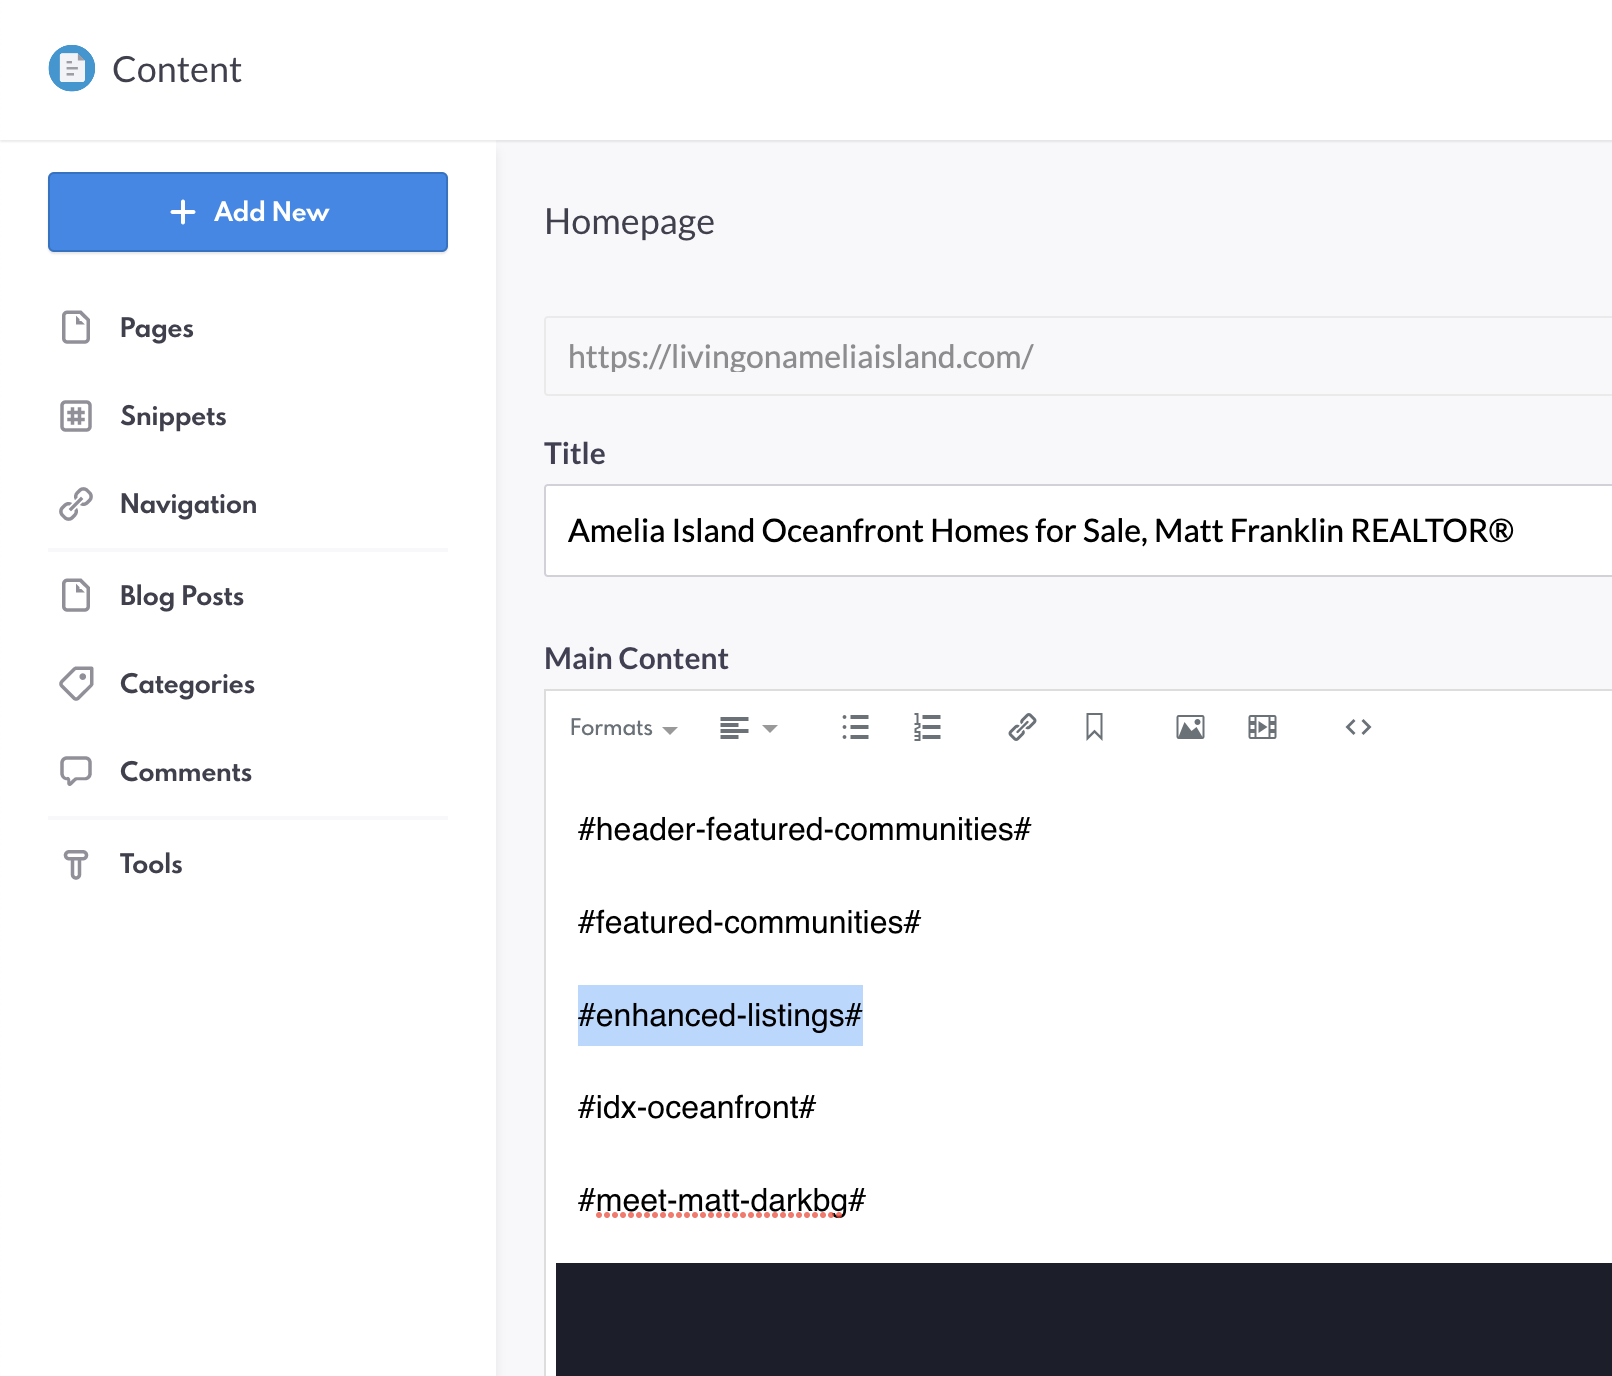Click the #idx-oceanfront# snippet text
Screen dimensions: 1612x1376
[697, 1107]
